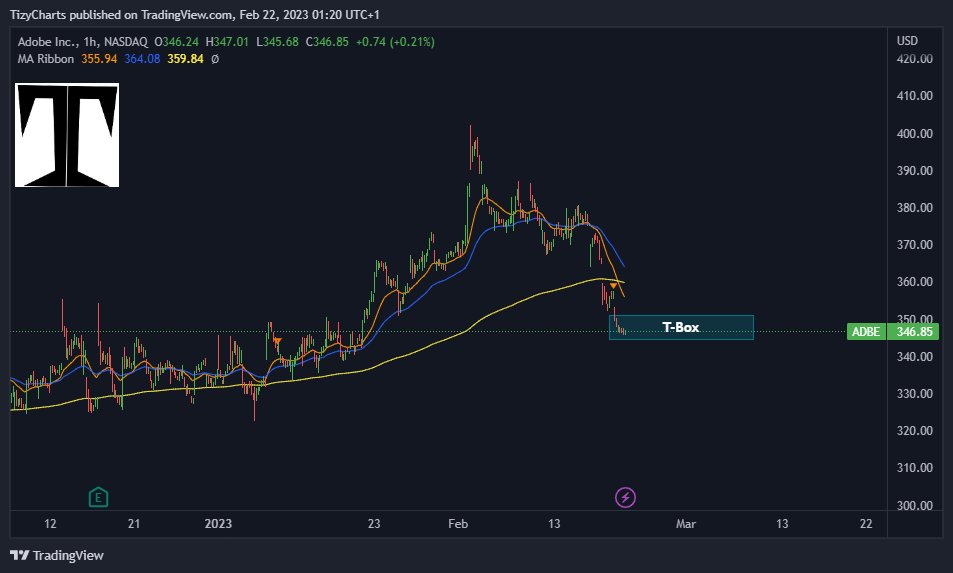Screen dimensions: 953x573
Task: Click the 420.00 price axis label
Action: coord(915,59)
